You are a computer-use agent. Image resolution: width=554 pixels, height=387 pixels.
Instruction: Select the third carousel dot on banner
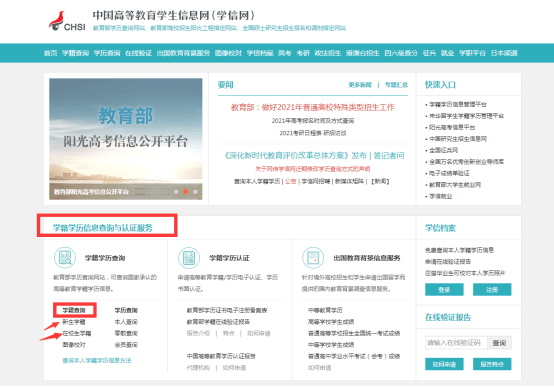[x=195, y=192]
